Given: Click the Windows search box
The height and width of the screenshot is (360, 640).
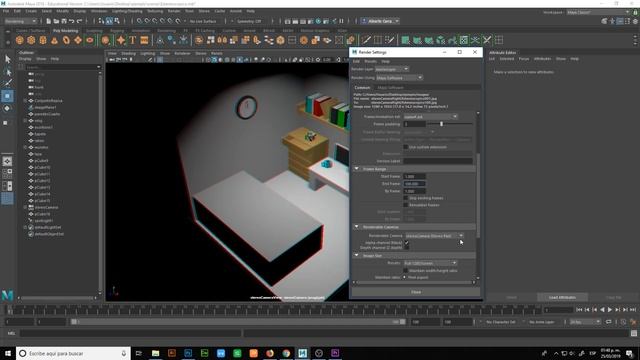Looking at the screenshot, I should click(x=73, y=353).
